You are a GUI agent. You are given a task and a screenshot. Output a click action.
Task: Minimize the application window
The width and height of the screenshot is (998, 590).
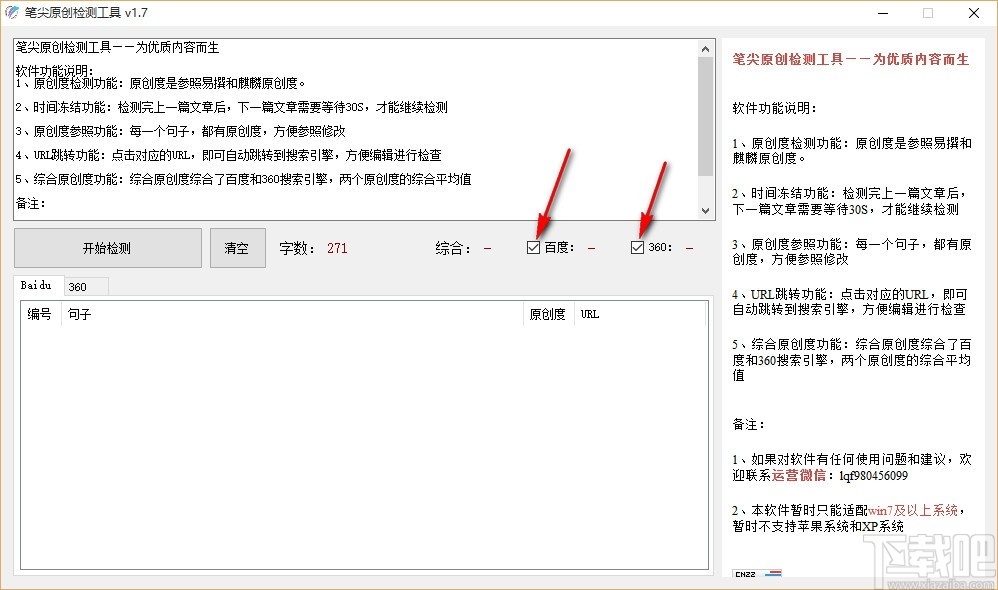pos(883,13)
